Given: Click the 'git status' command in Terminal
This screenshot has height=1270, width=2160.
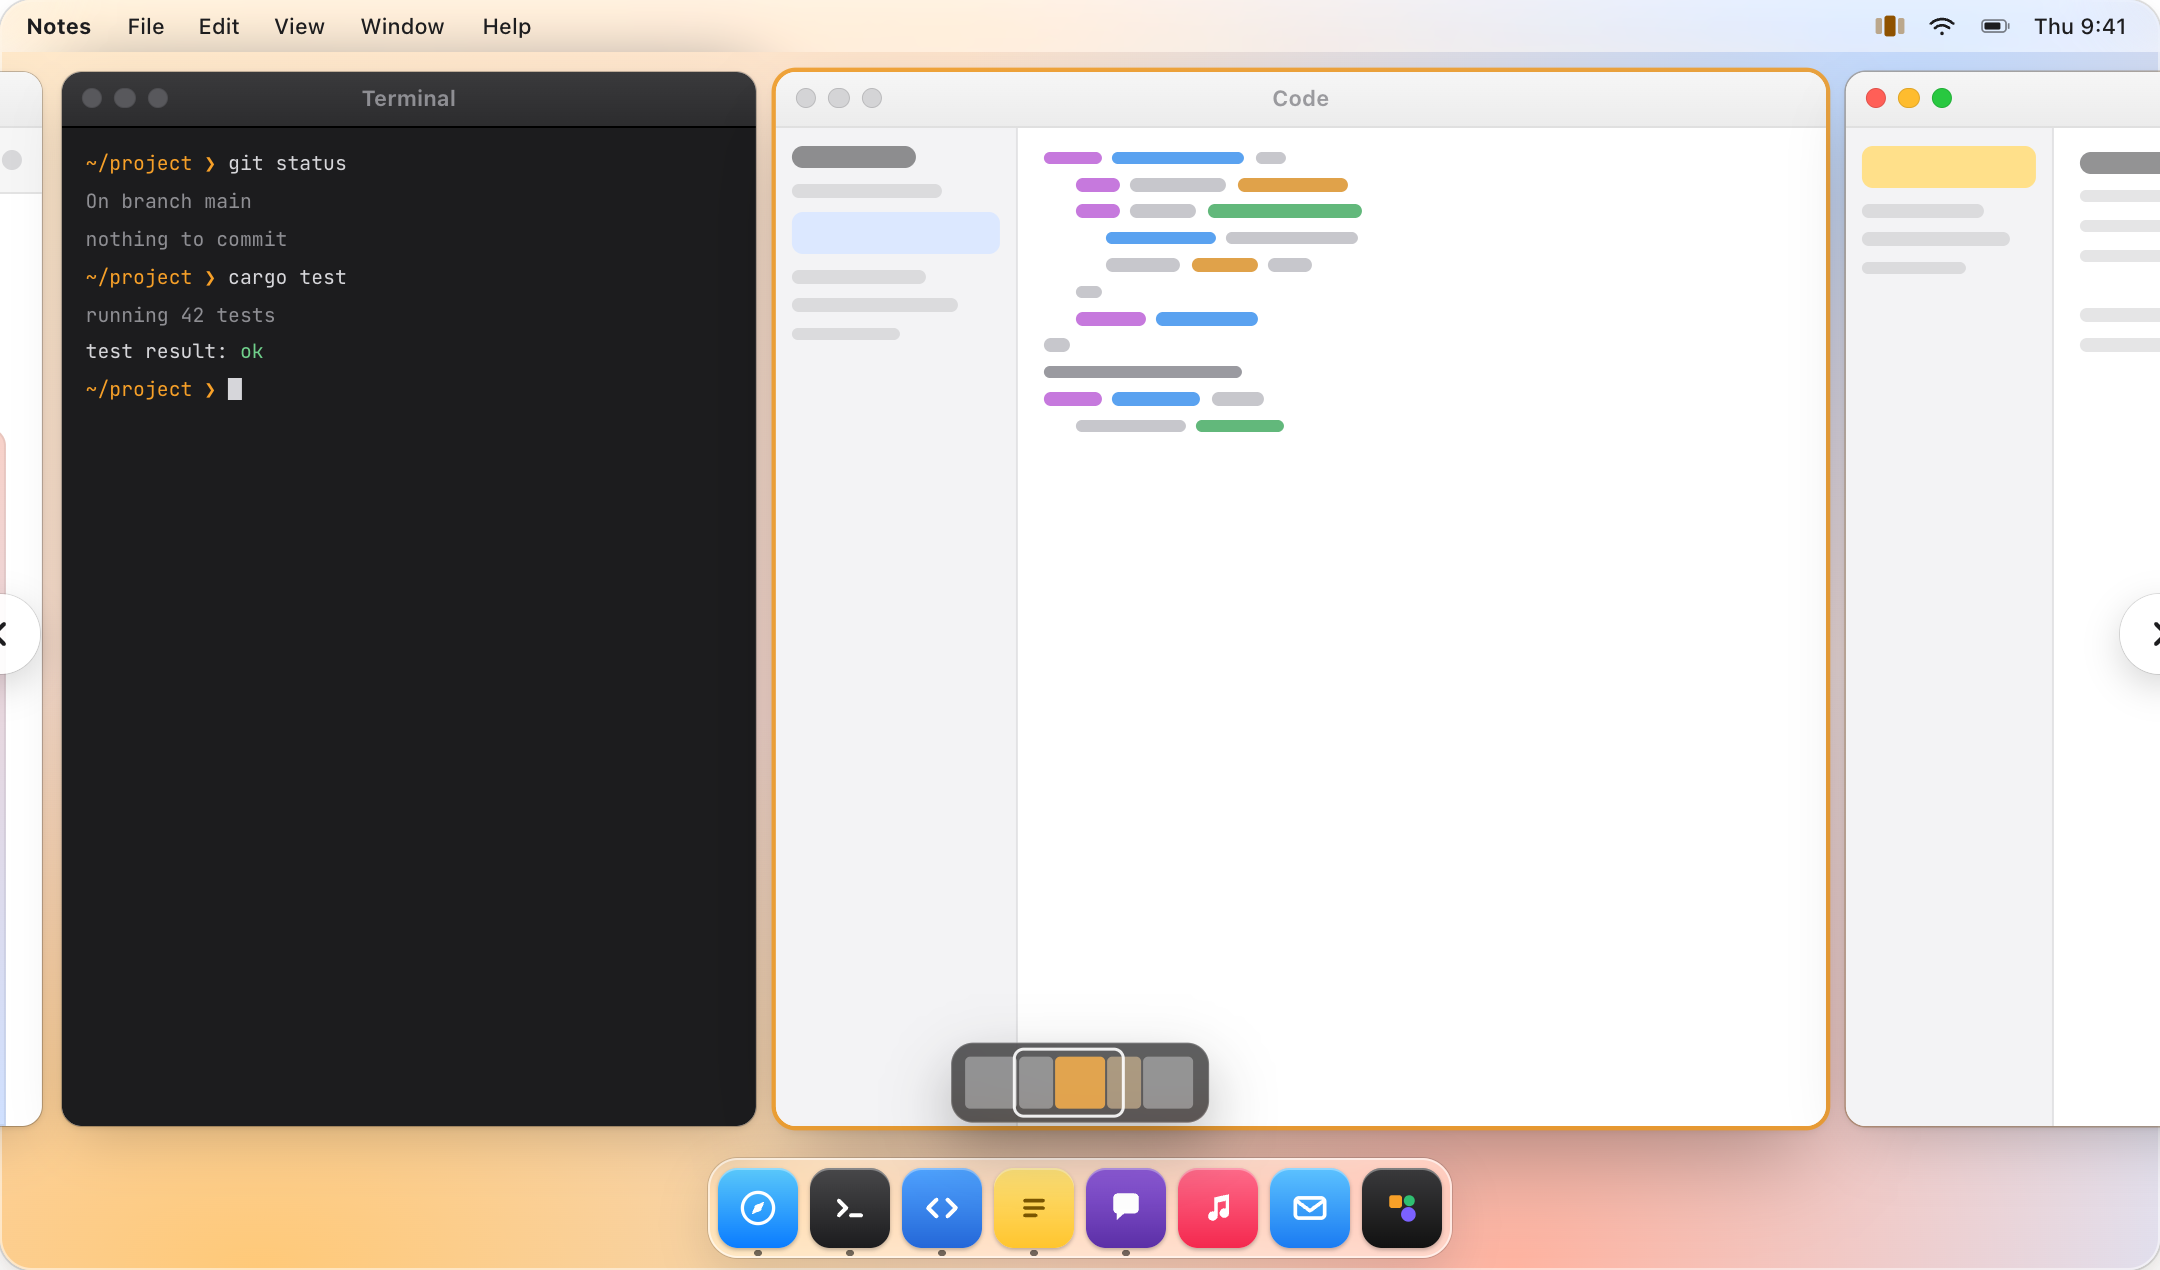Looking at the screenshot, I should pyautogui.click(x=287, y=163).
